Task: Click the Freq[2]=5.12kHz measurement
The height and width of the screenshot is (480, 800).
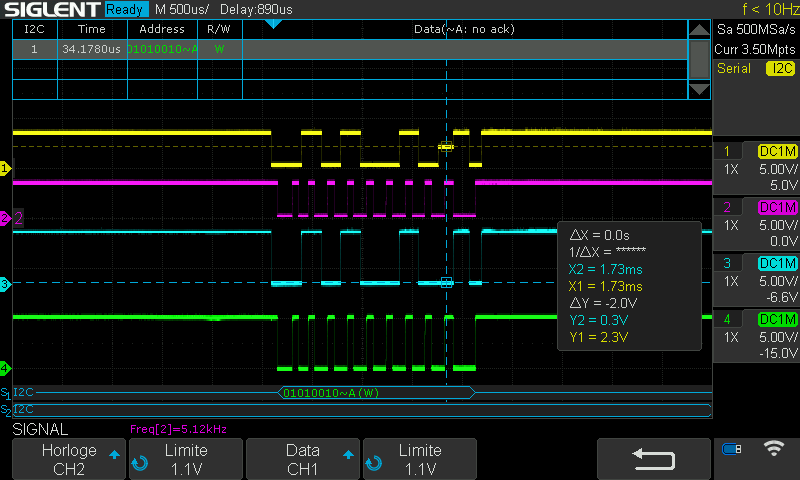Action: (x=178, y=429)
